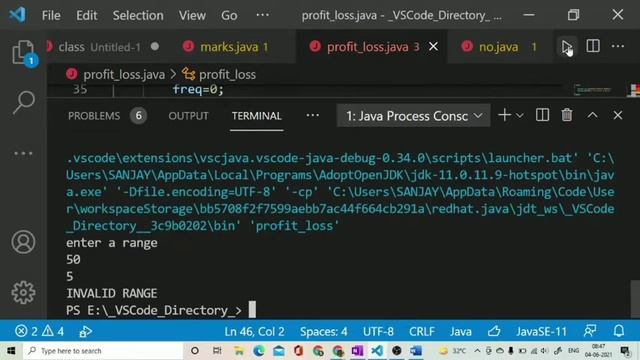Open Word from taskbar
This screenshot has width=640, height=360.
(x=416, y=351)
